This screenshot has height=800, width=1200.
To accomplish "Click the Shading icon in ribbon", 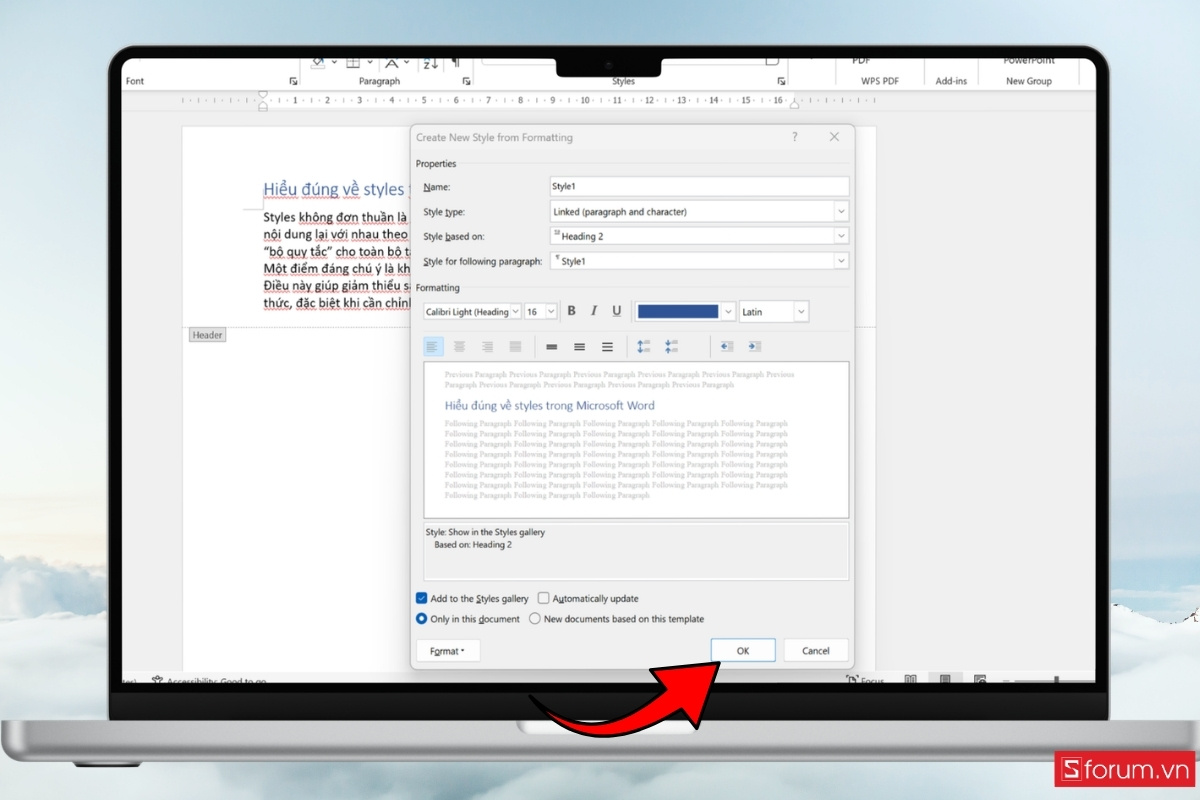I will [318, 63].
